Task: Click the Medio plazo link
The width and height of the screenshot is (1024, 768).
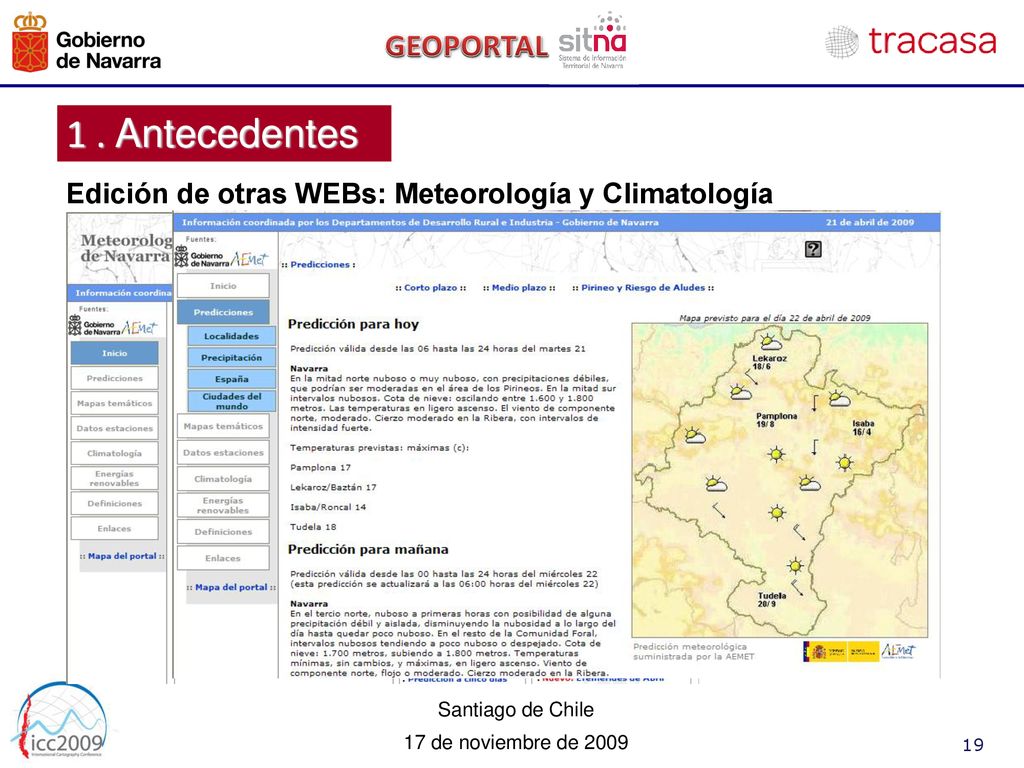Action: 519,287
